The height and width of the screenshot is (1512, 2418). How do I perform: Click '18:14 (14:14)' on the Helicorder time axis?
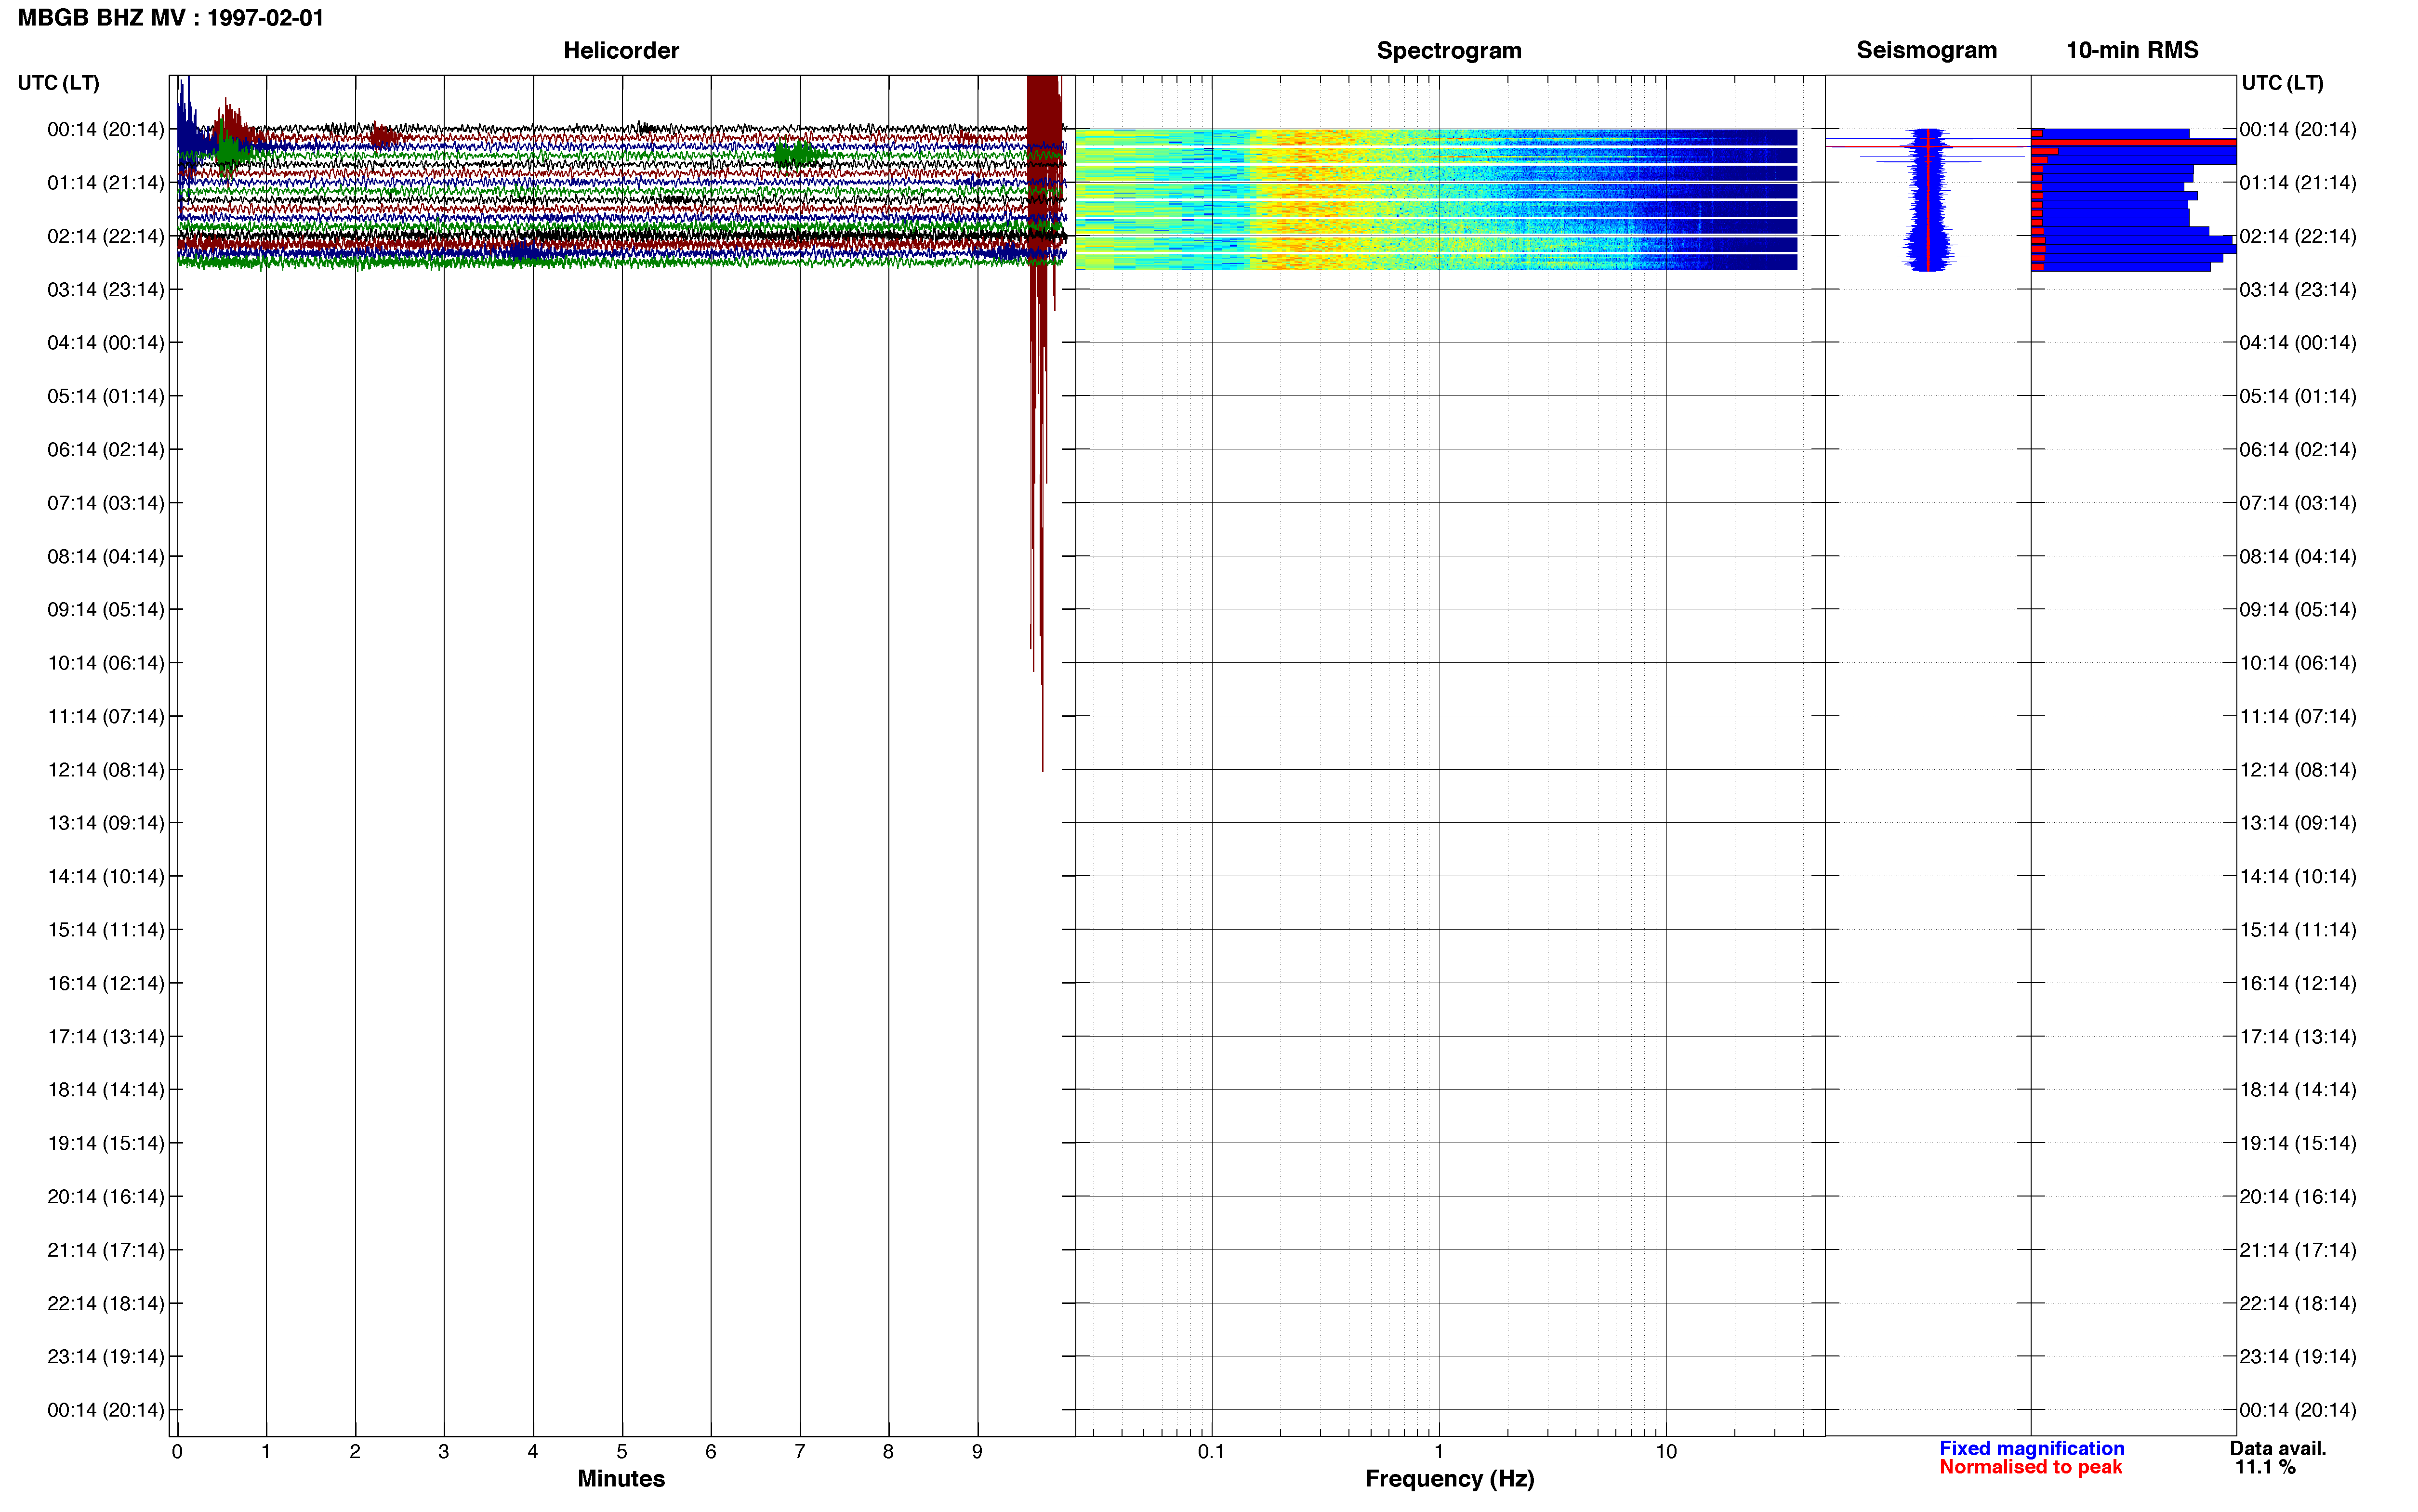[x=106, y=1090]
